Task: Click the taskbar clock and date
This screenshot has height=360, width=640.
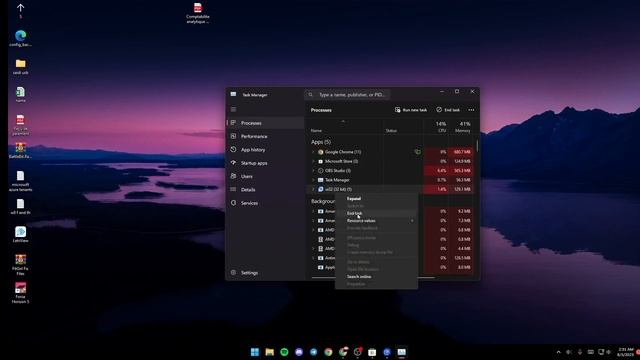Action: click(x=626, y=352)
